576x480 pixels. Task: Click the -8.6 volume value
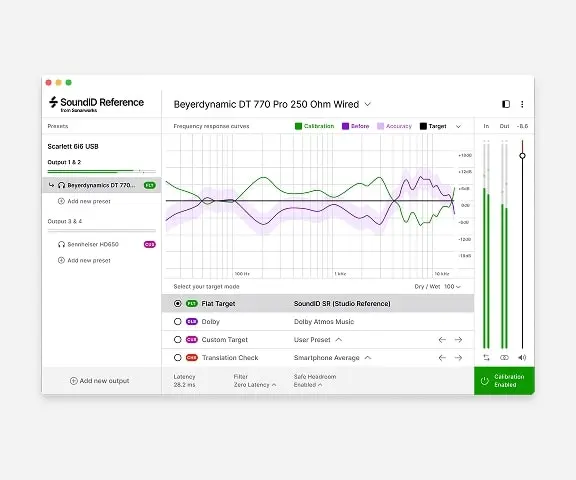(x=522, y=126)
